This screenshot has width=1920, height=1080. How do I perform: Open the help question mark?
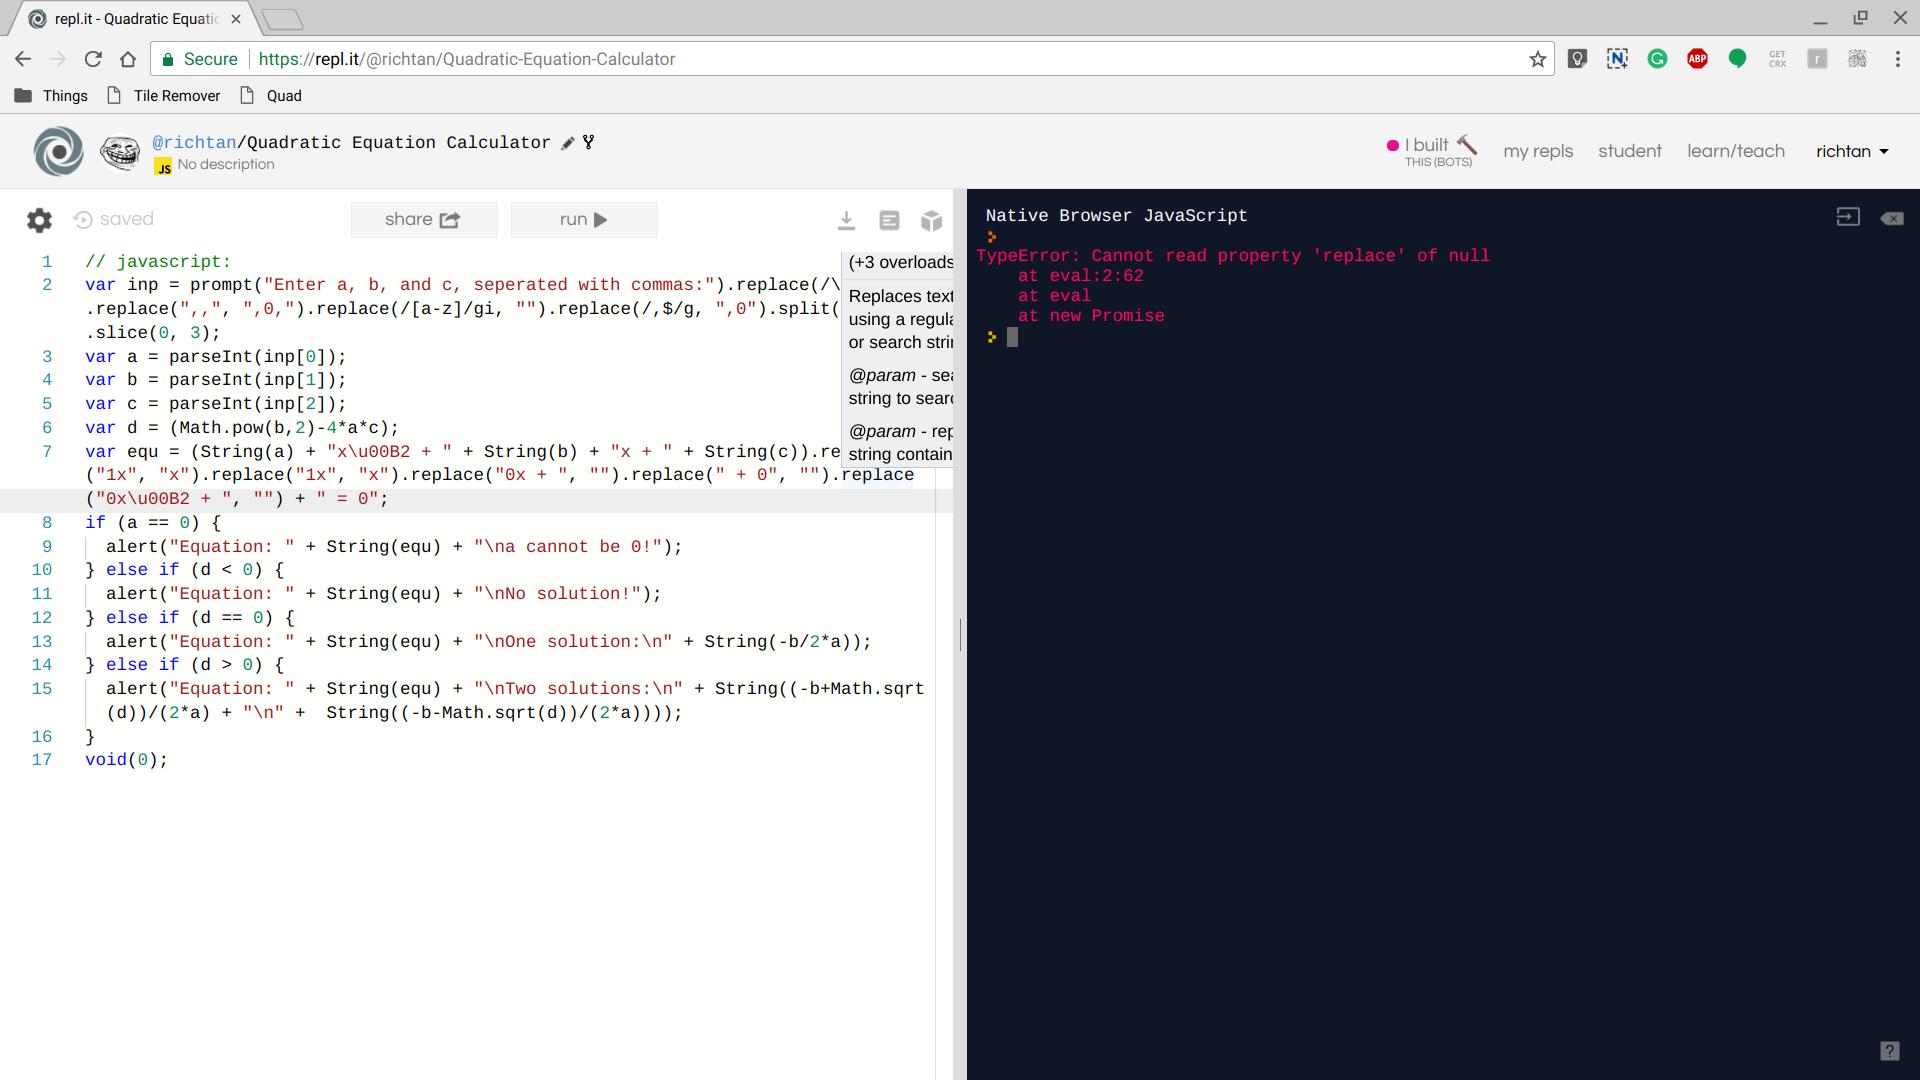click(x=1889, y=1051)
